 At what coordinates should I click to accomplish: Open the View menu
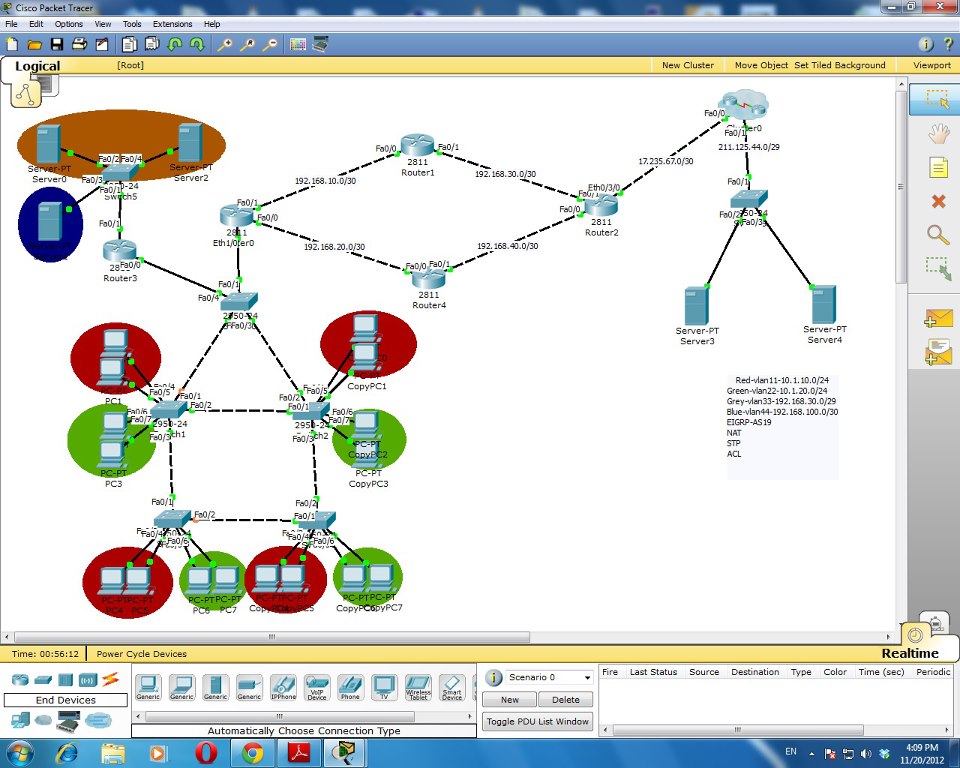[x=103, y=24]
